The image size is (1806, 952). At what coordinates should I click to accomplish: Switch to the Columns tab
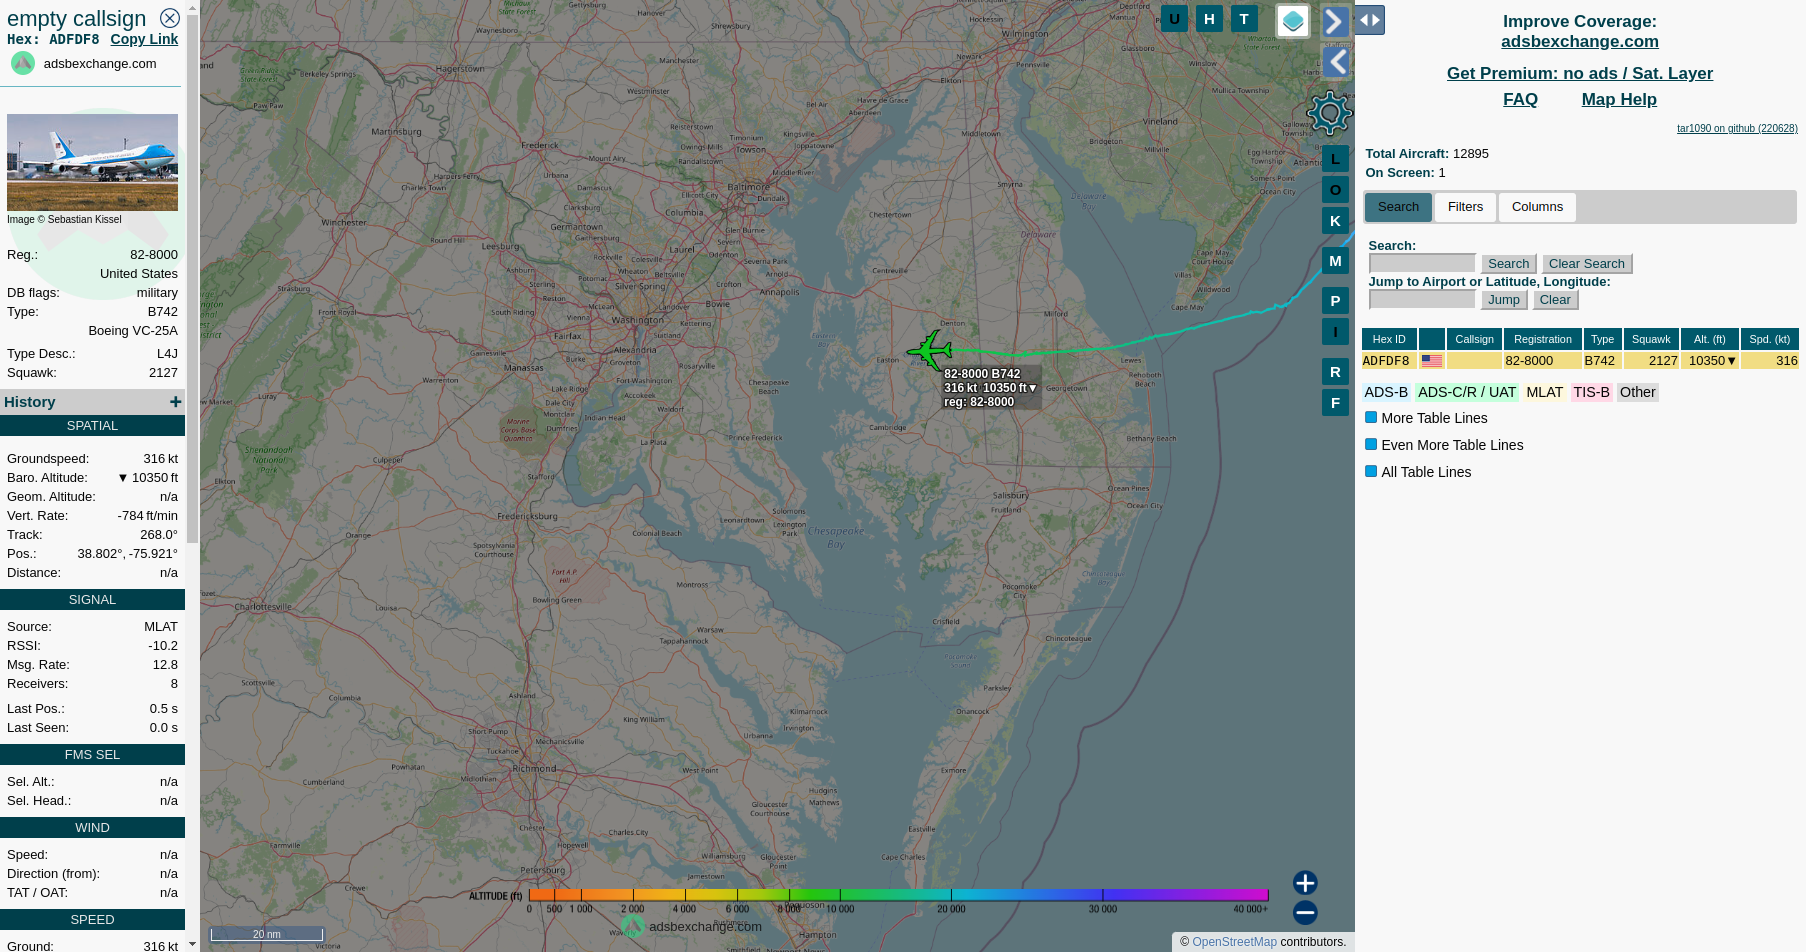pos(1537,207)
